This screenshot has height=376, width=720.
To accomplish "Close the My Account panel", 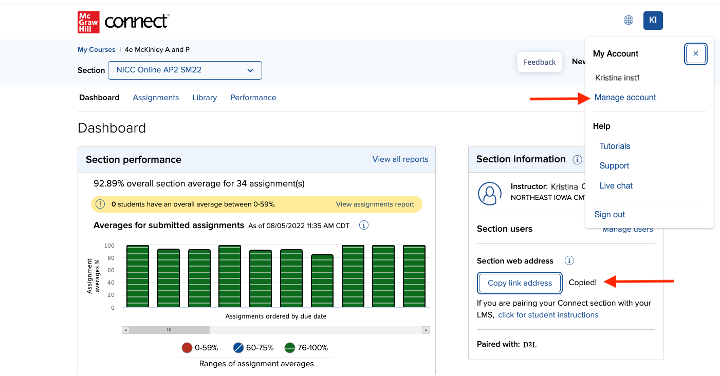I will 695,54.
